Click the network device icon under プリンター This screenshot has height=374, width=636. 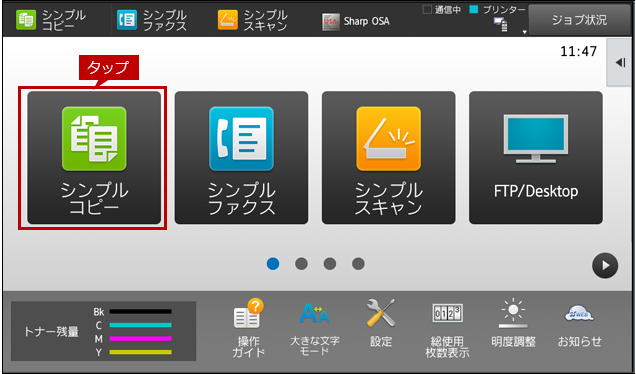point(500,24)
